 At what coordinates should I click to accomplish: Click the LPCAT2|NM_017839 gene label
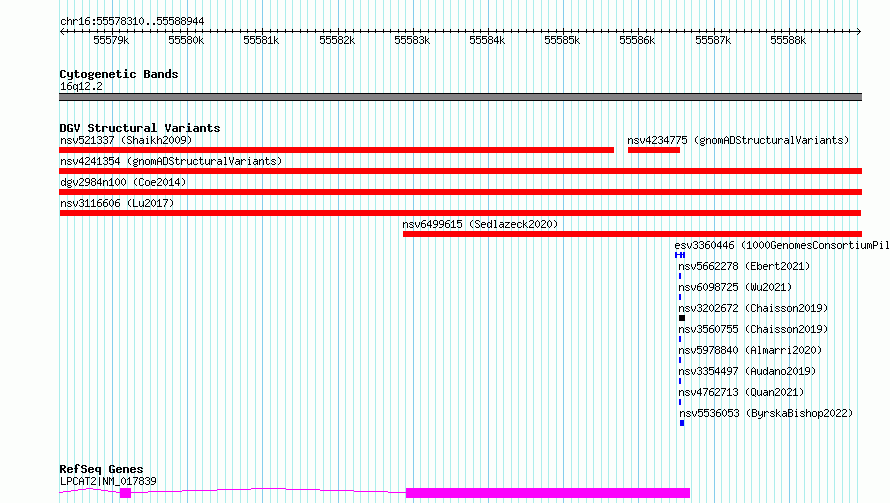[108, 481]
